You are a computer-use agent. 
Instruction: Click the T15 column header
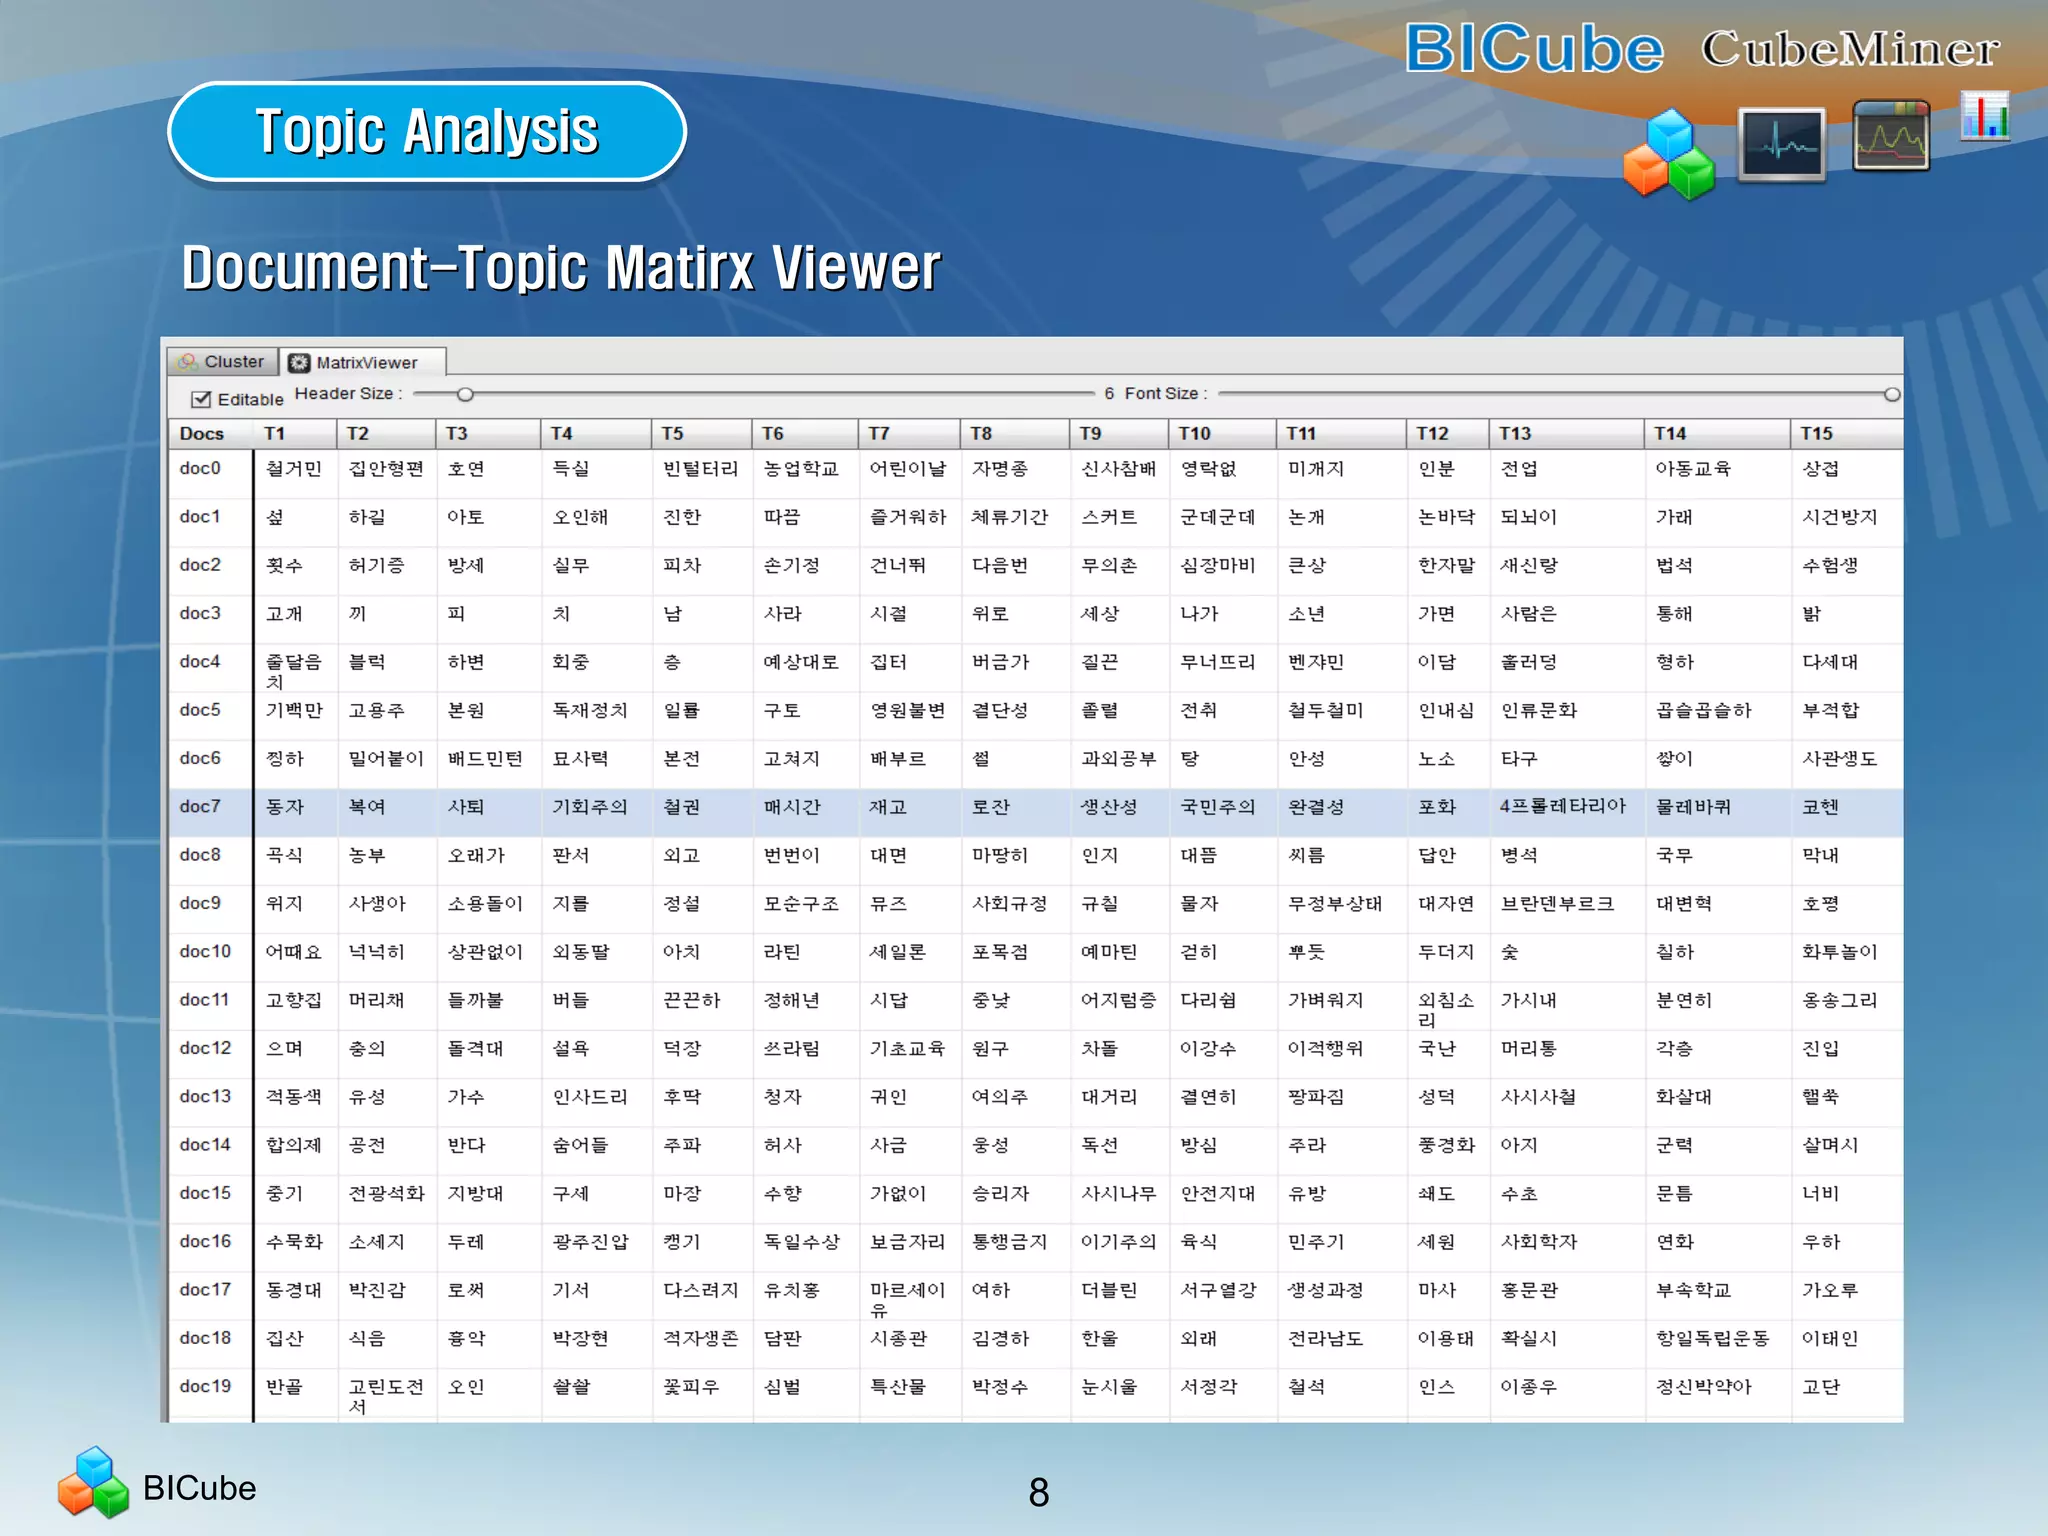[1847, 433]
